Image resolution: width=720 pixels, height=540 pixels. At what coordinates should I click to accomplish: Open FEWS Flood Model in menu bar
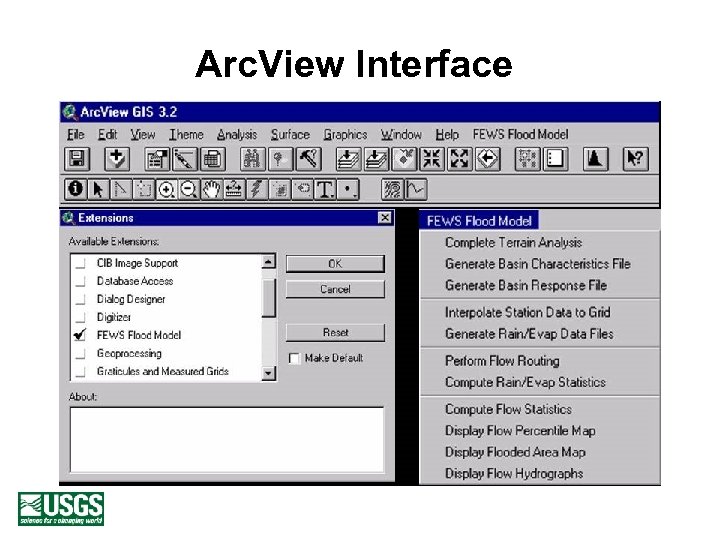[x=521, y=135]
